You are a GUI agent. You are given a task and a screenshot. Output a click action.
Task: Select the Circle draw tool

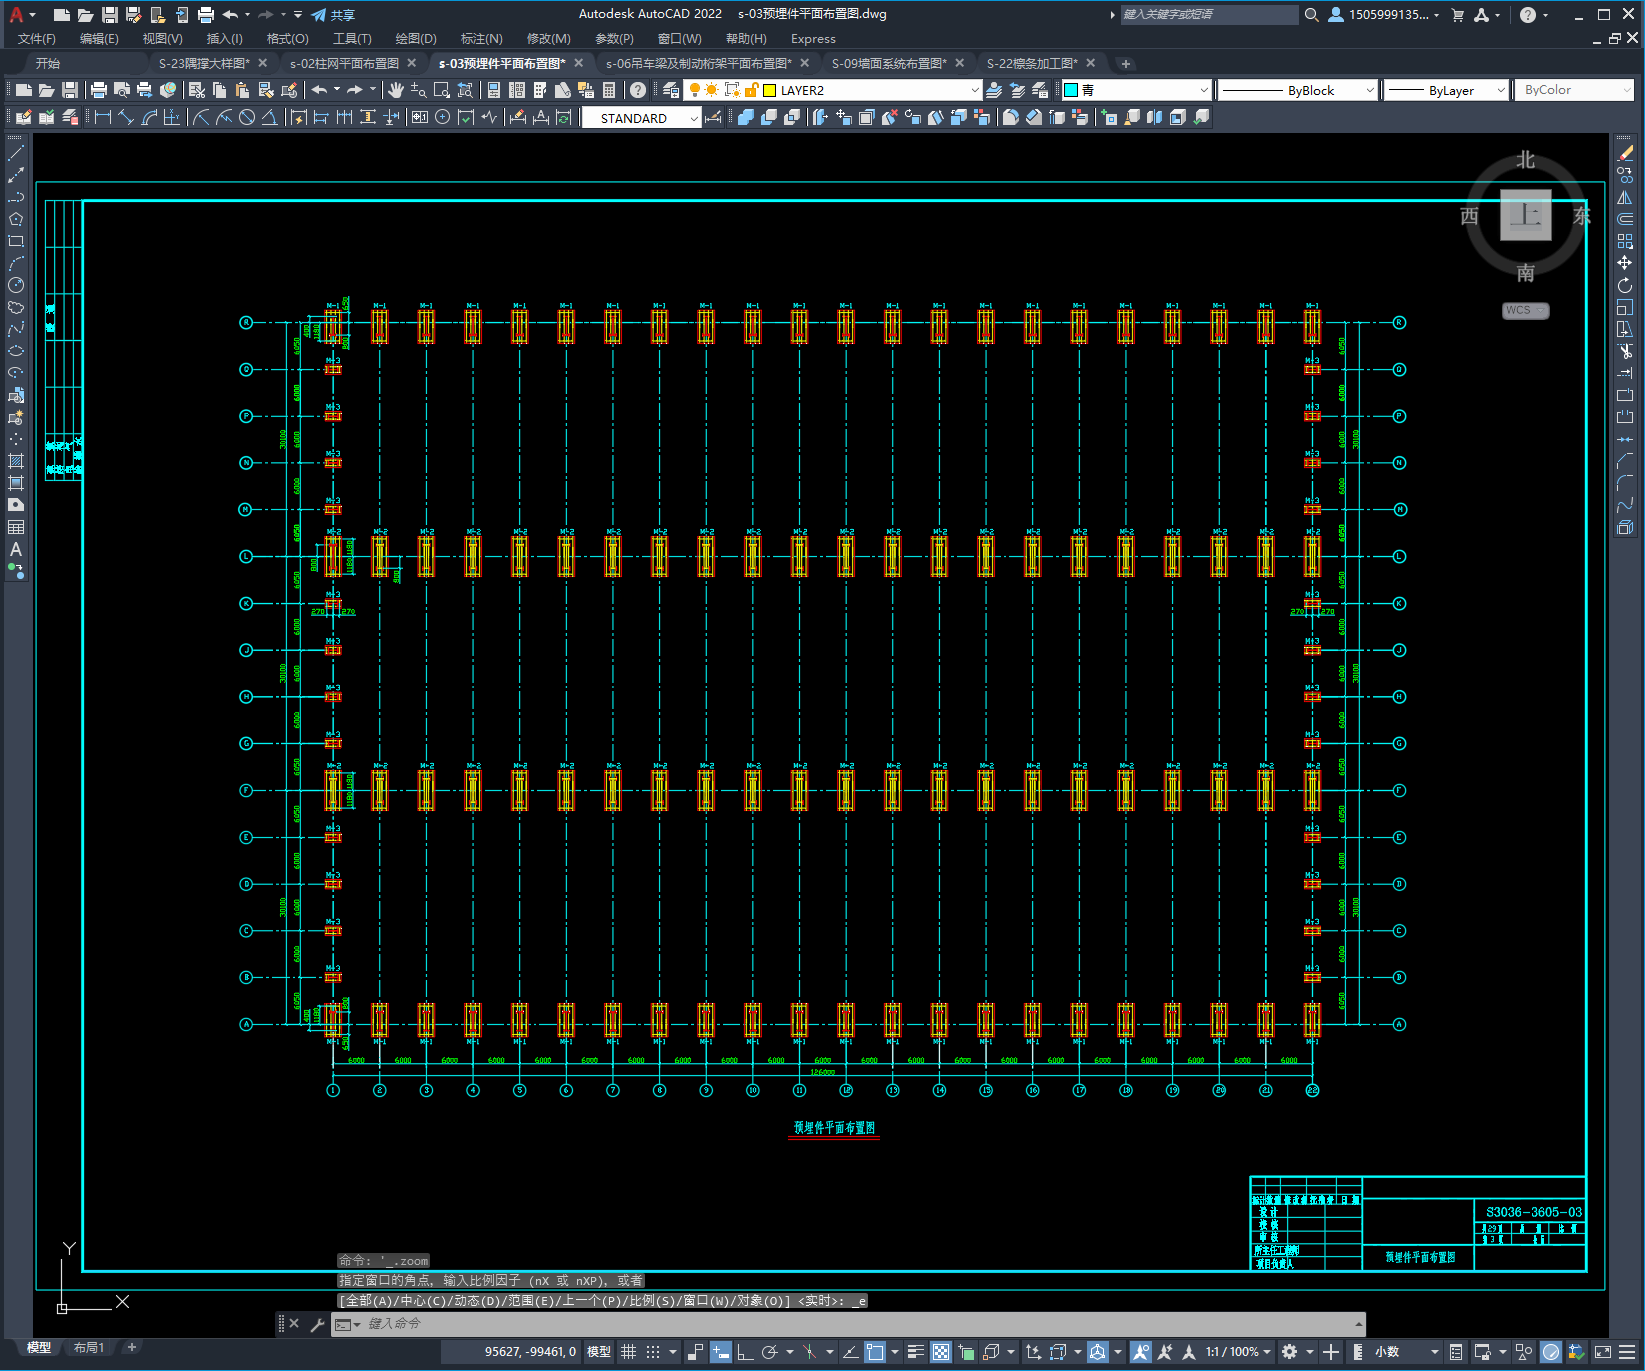pos(16,285)
